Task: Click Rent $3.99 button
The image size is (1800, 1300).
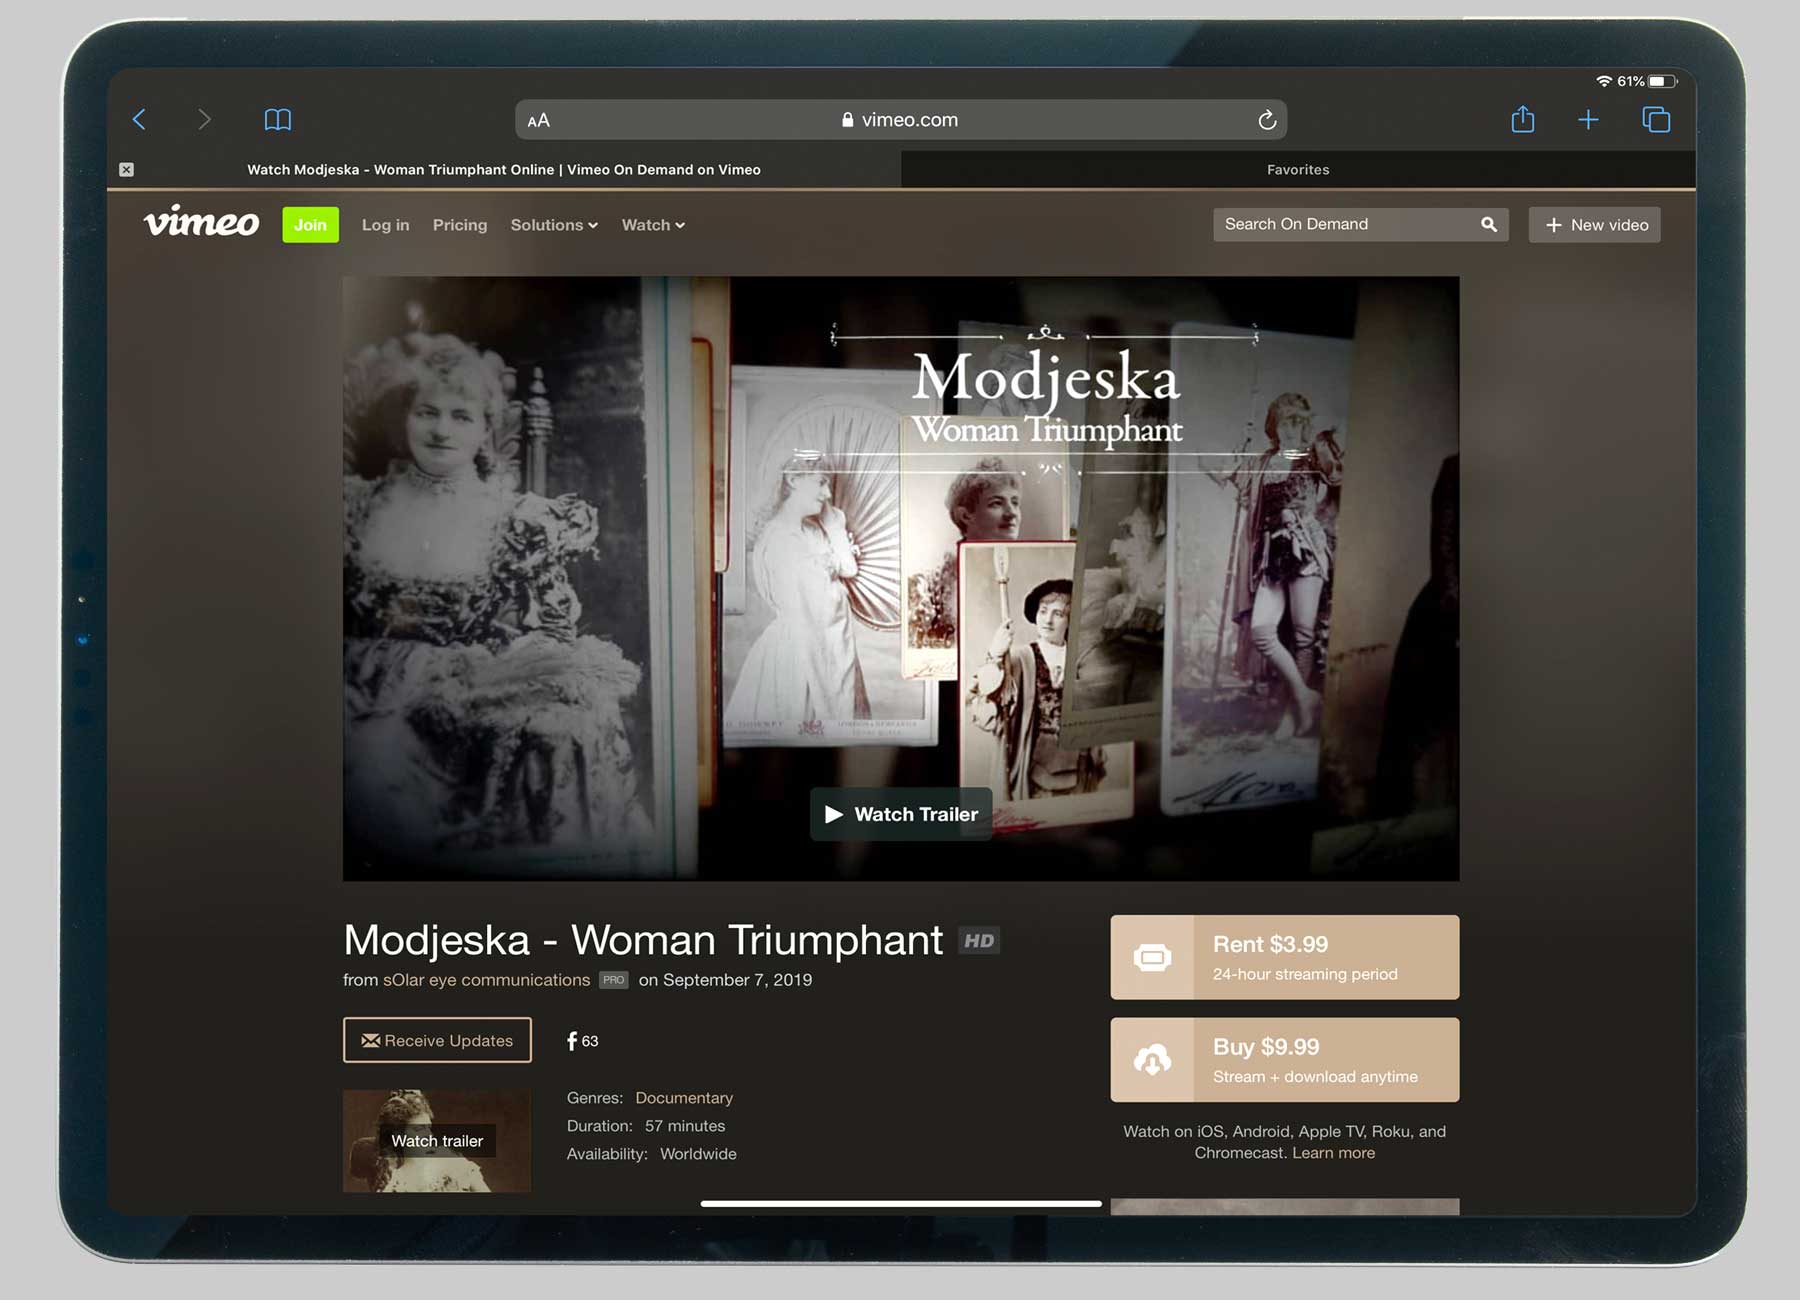Action: 1284,957
